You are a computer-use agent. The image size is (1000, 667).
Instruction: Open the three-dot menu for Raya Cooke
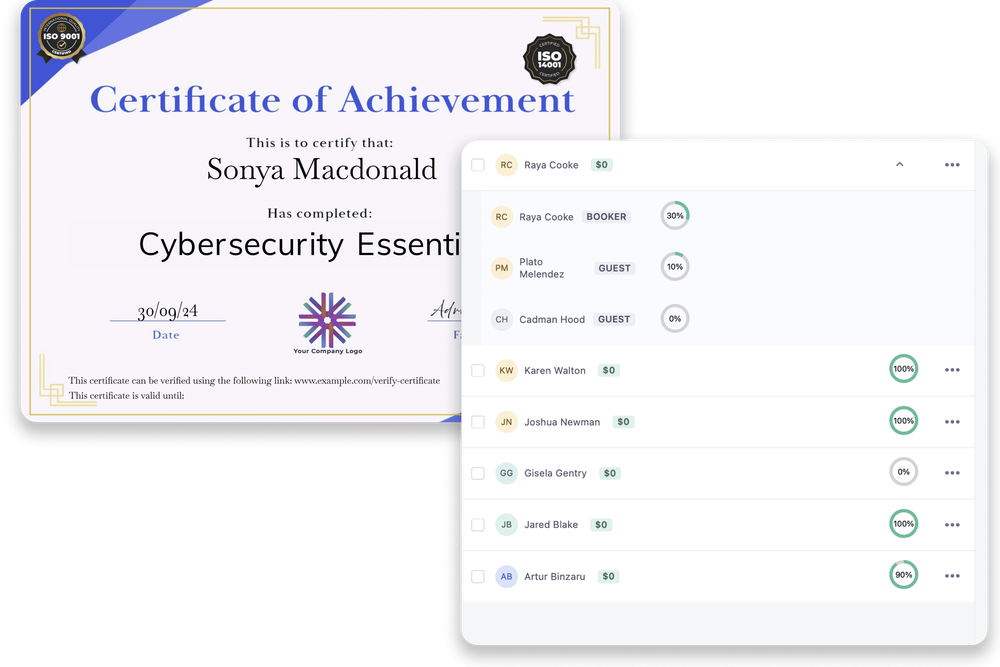click(952, 165)
